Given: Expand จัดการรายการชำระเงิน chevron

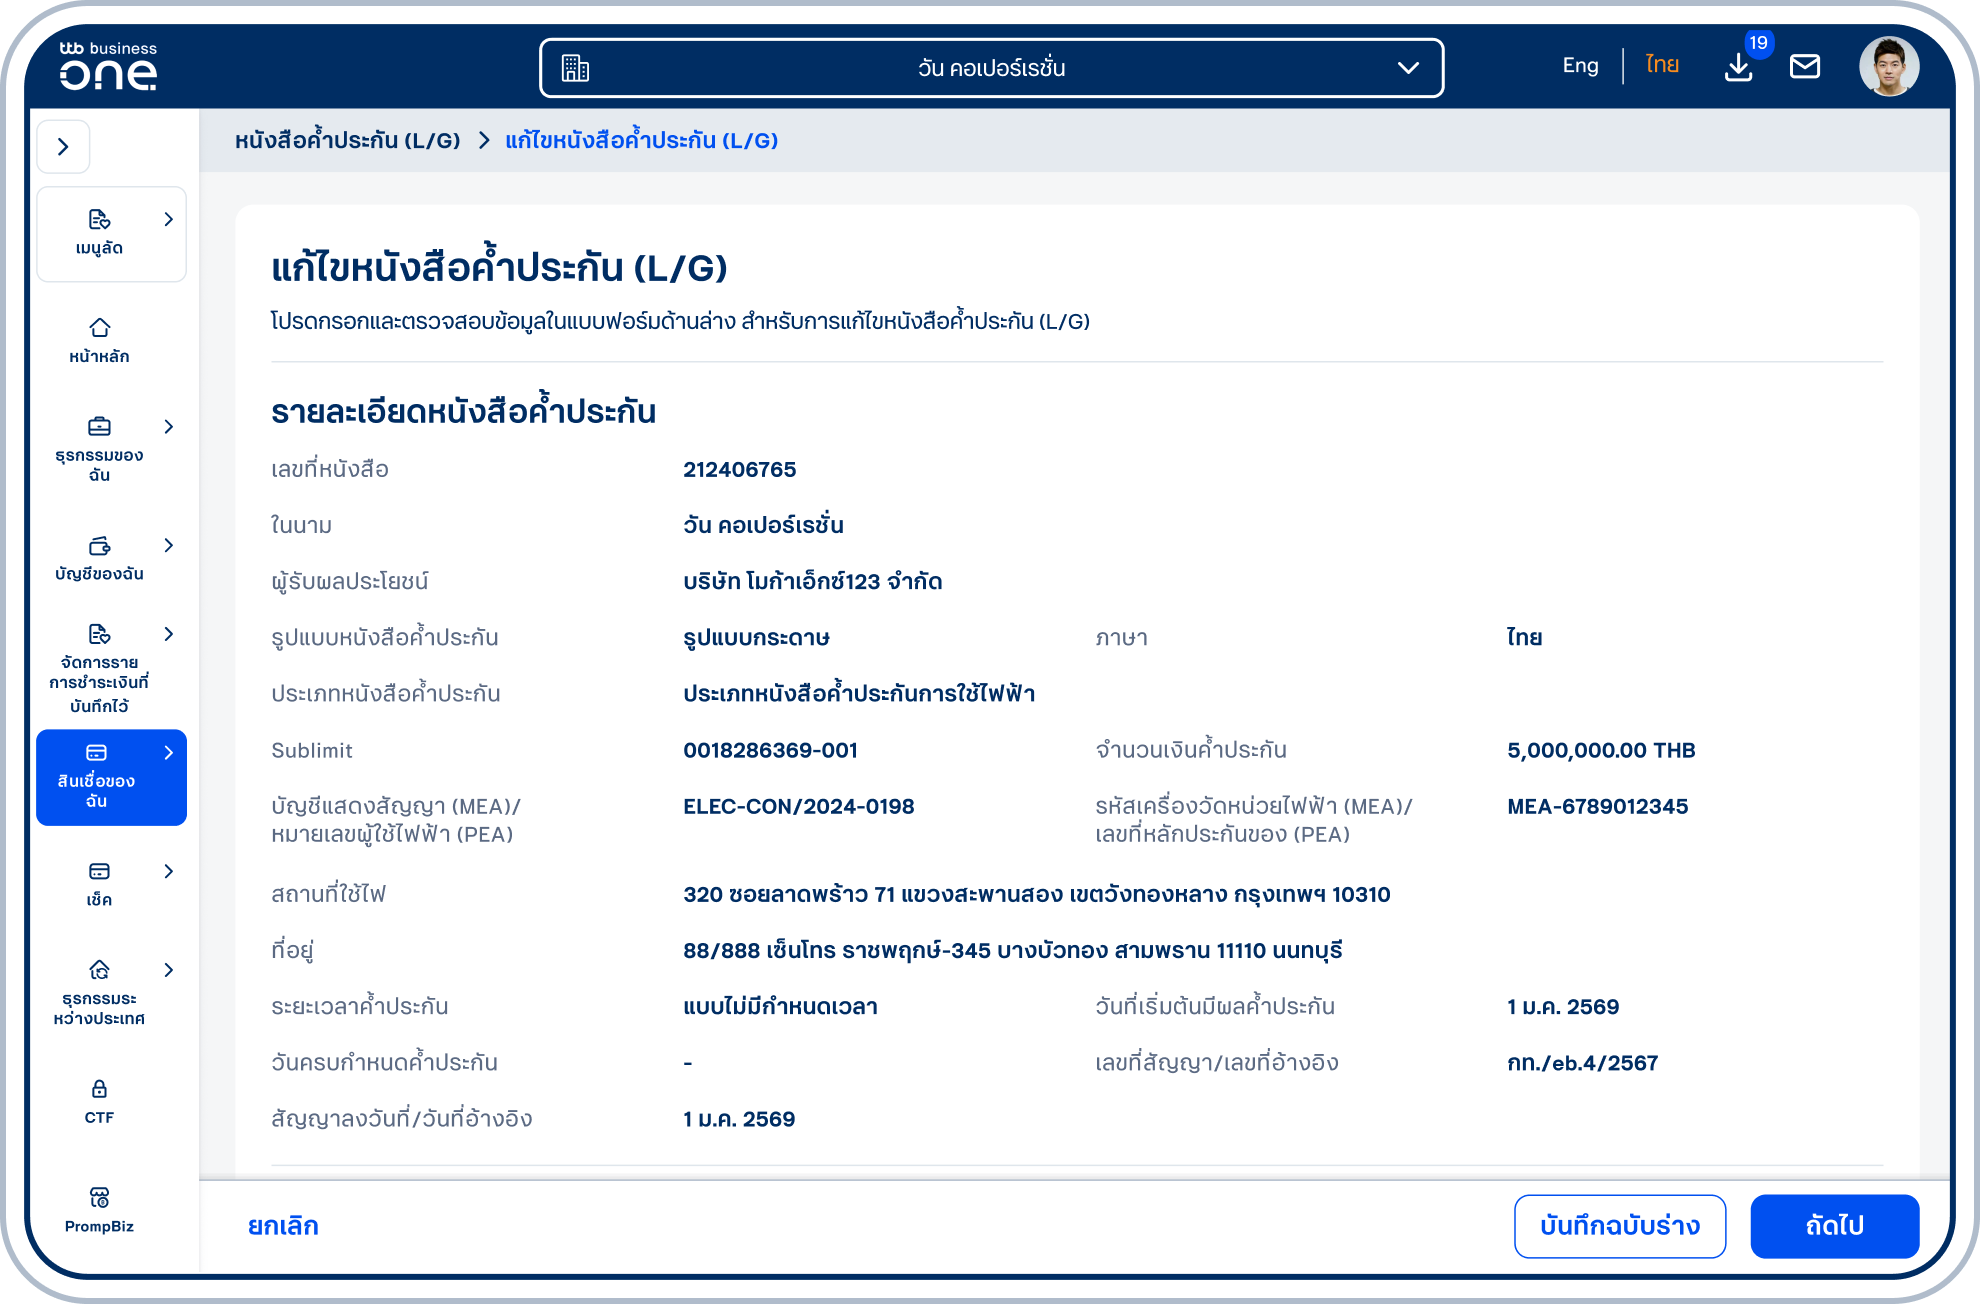Looking at the screenshot, I should click(x=169, y=634).
